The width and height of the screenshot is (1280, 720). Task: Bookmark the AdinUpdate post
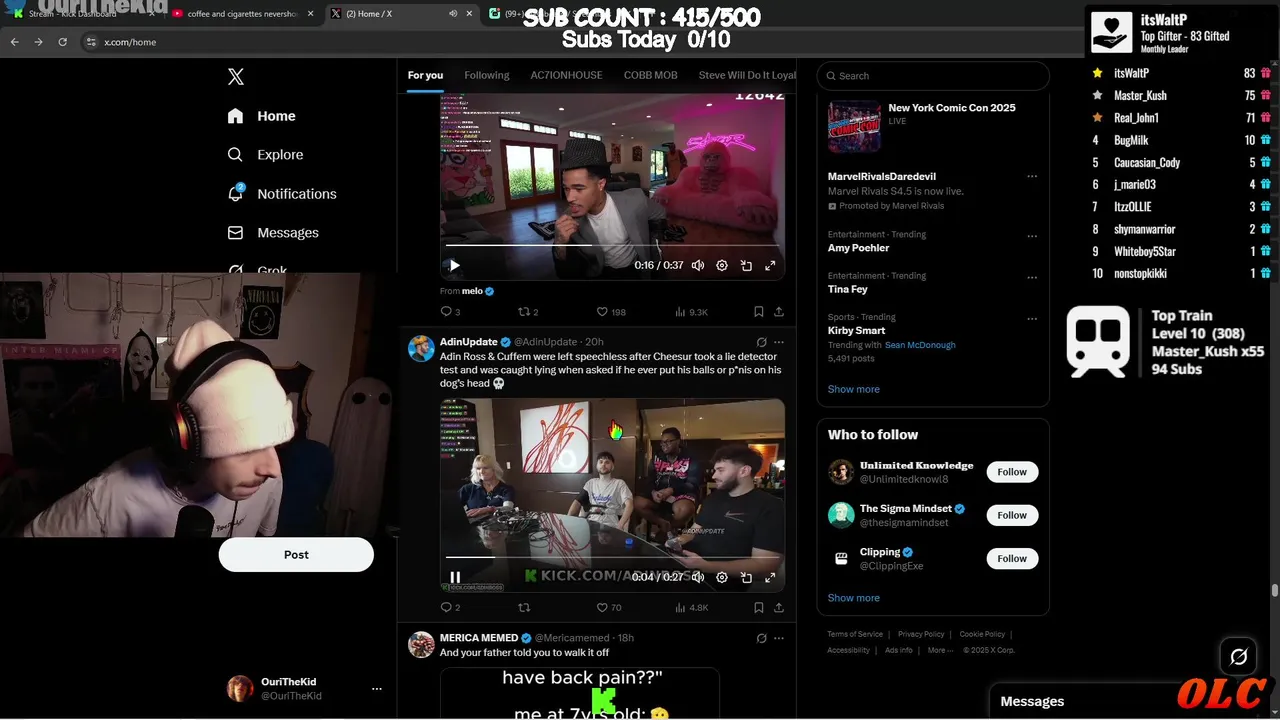[x=759, y=607]
